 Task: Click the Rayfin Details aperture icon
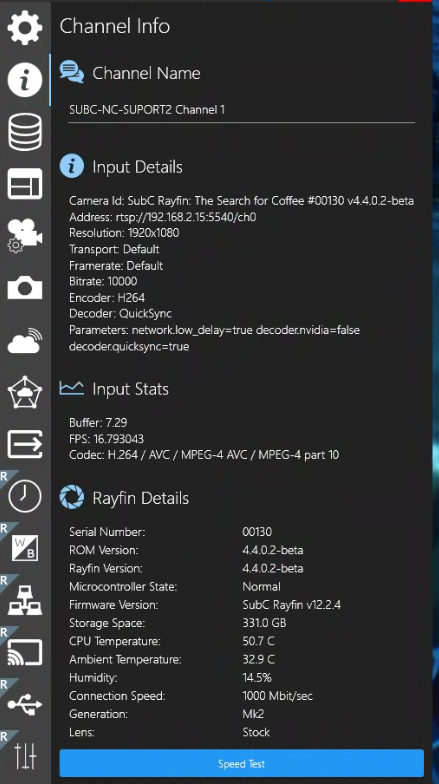72,498
